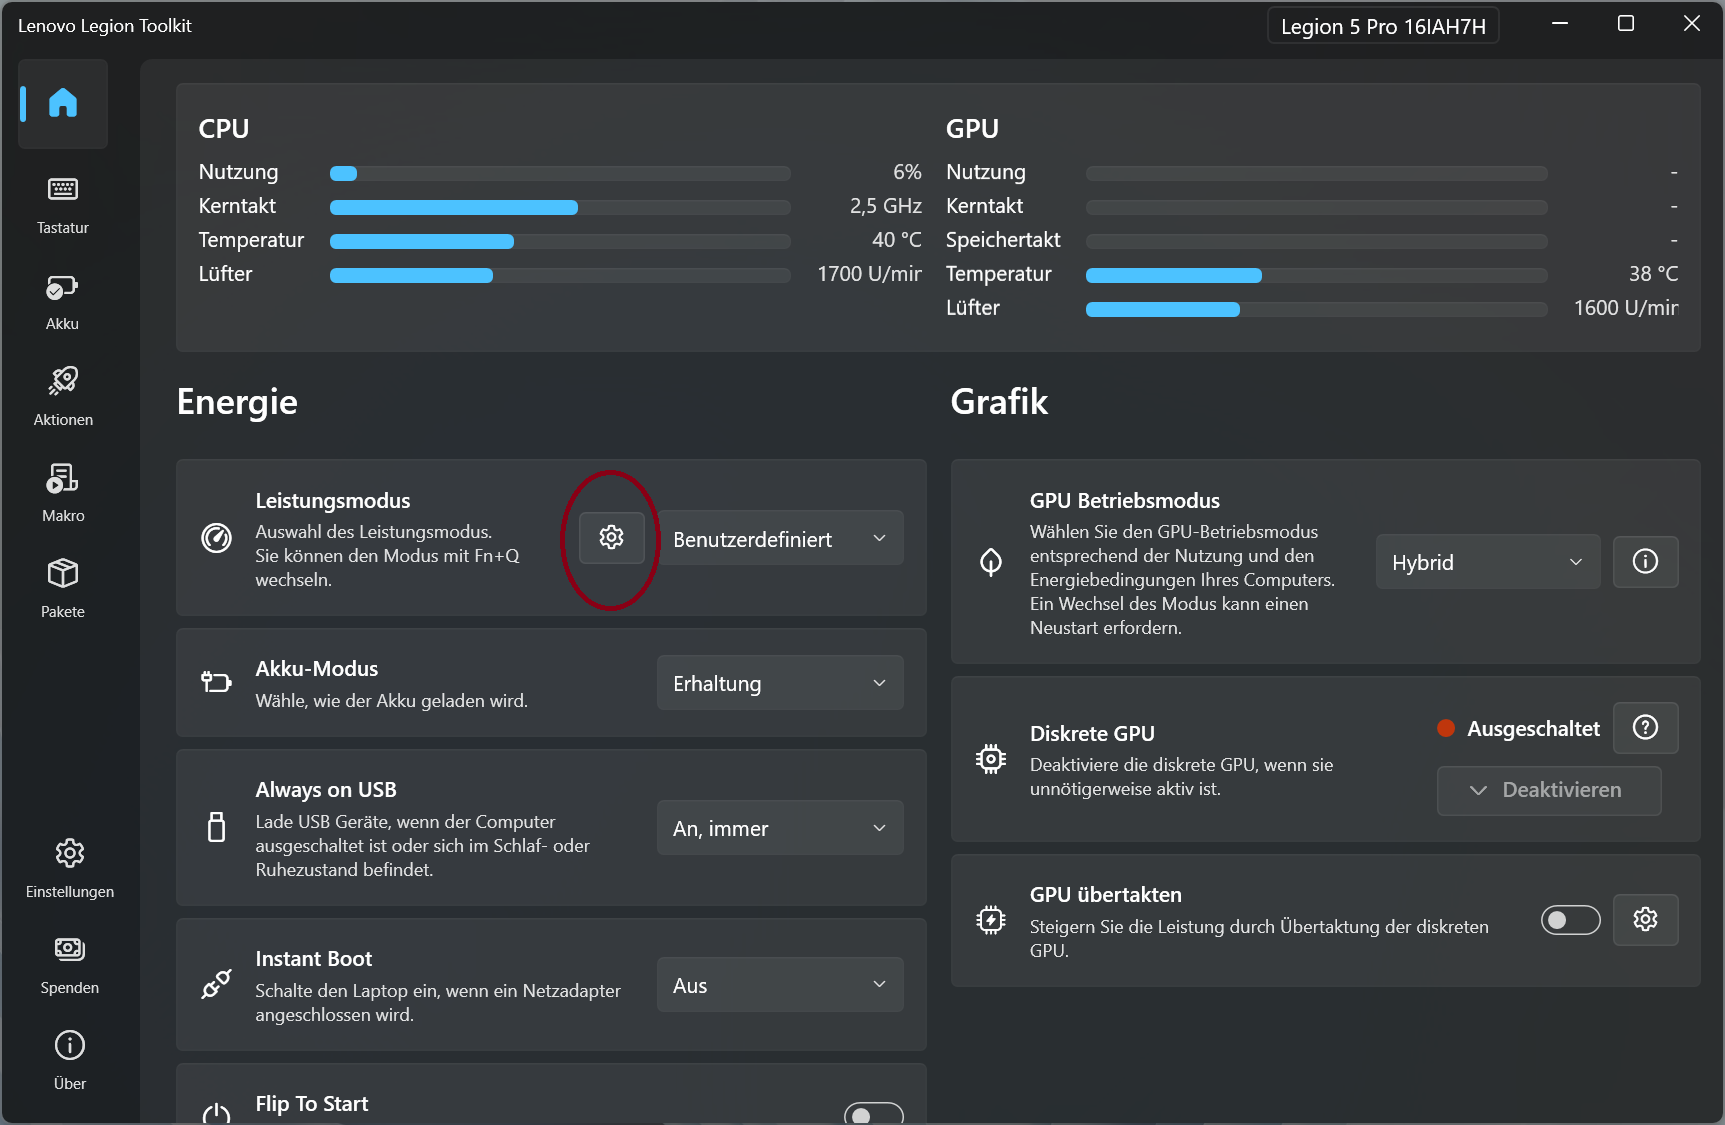Click the Instant Boot plug icon
This screenshot has width=1725, height=1125.
click(216, 985)
